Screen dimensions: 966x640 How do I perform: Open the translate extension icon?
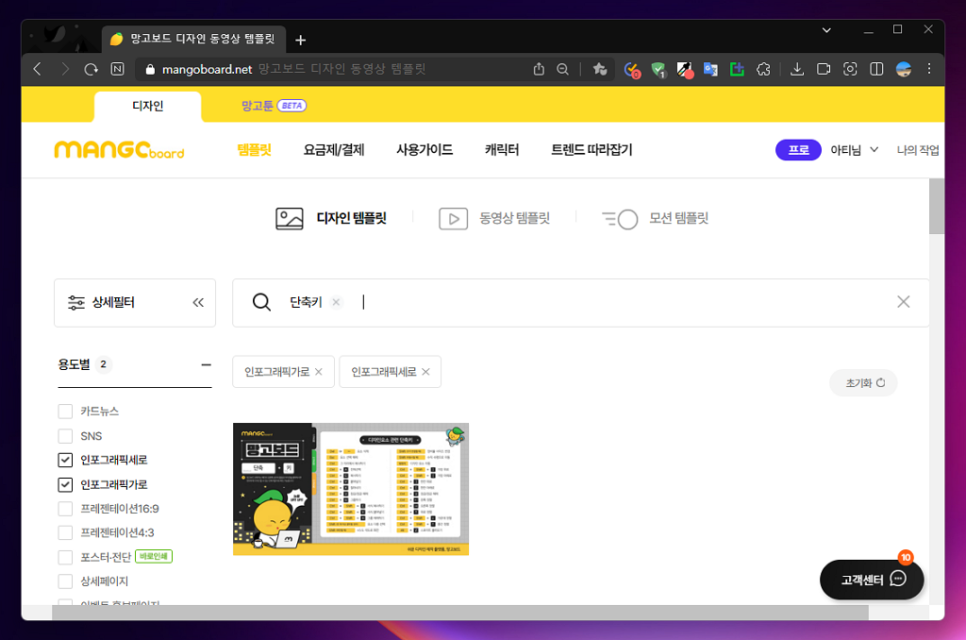click(710, 70)
